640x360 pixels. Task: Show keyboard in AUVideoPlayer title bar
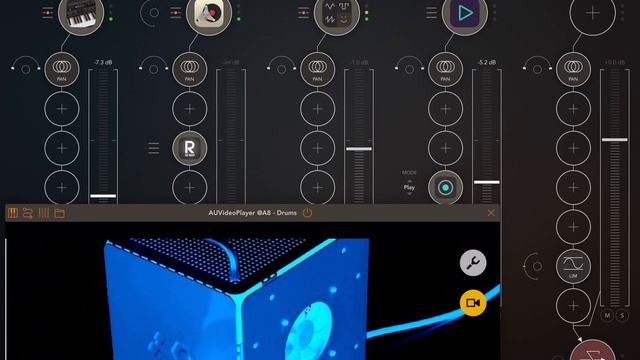(x=13, y=213)
